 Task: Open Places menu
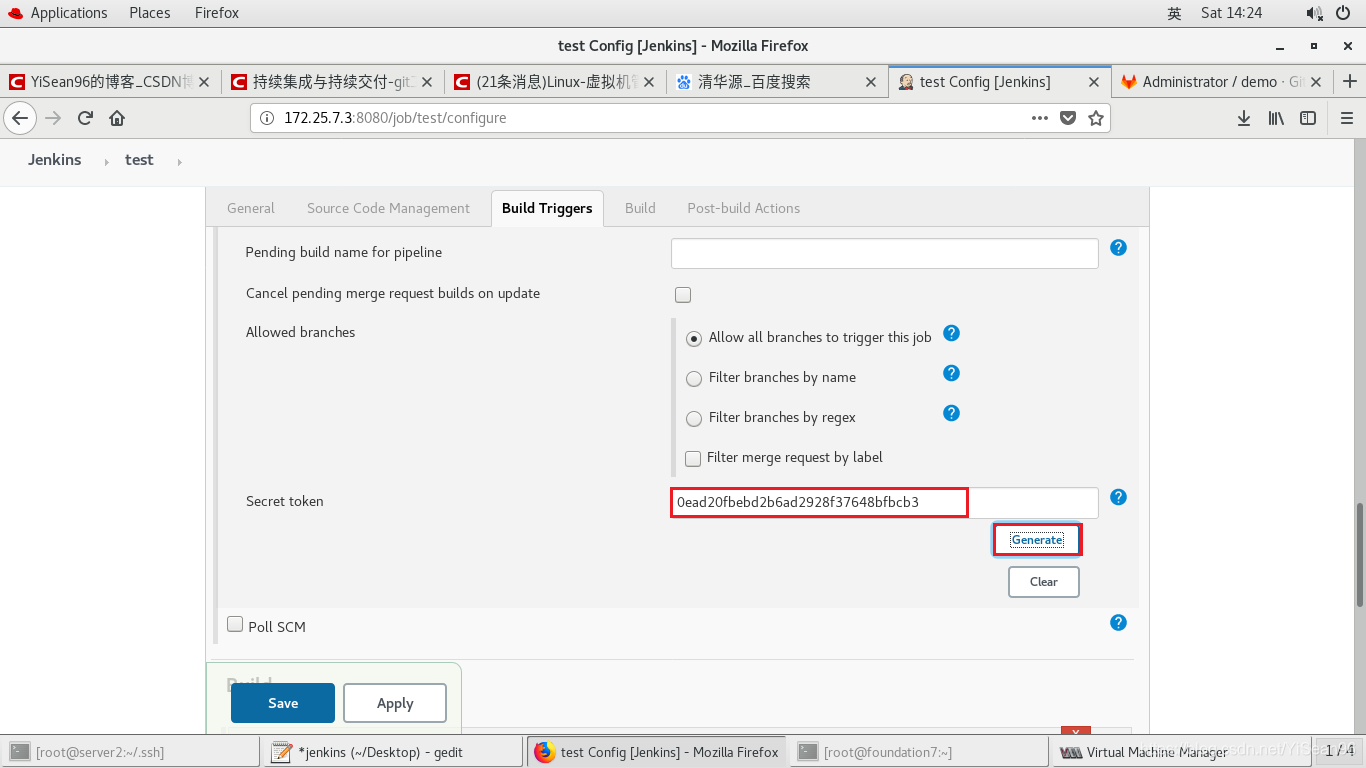(x=150, y=13)
